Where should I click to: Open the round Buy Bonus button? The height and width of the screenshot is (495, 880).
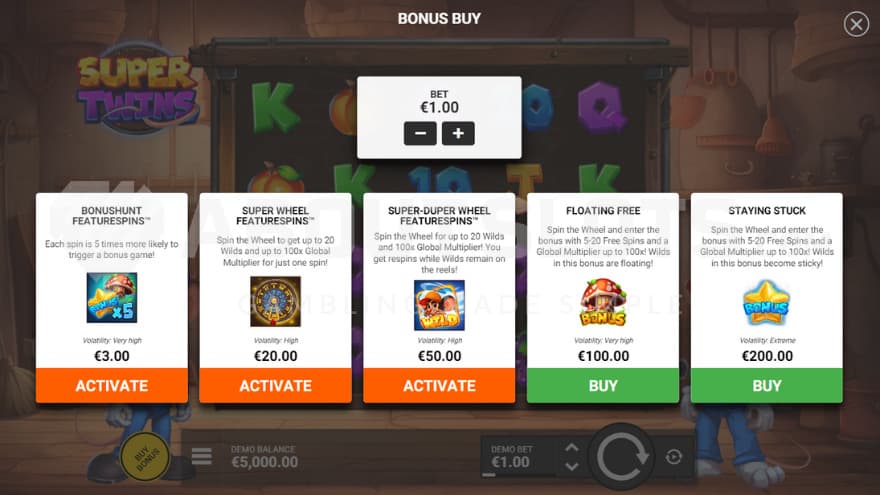coord(145,457)
